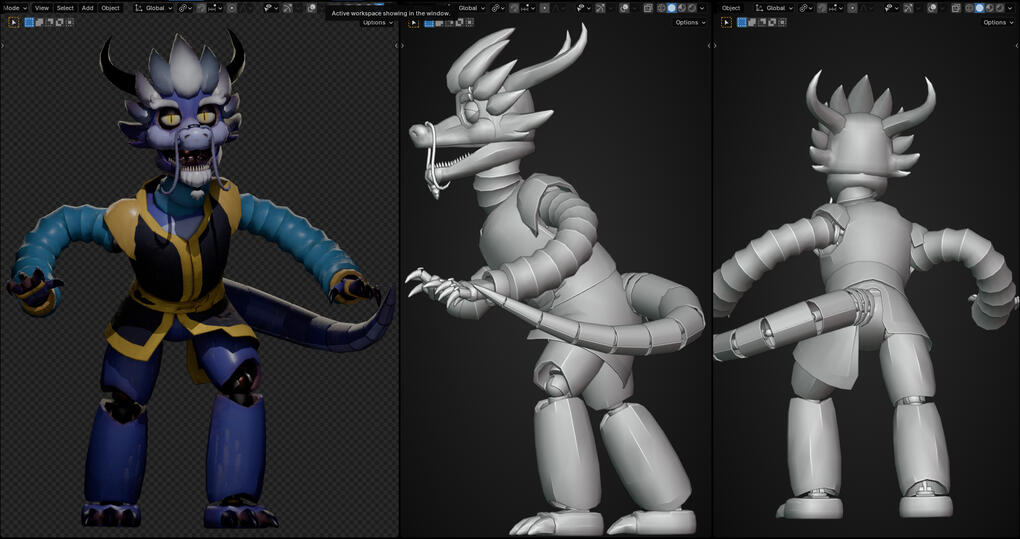1020x539 pixels.
Task: Open Global transform orientation dropdown in middle viewport
Action: pyautogui.click(x=472, y=8)
